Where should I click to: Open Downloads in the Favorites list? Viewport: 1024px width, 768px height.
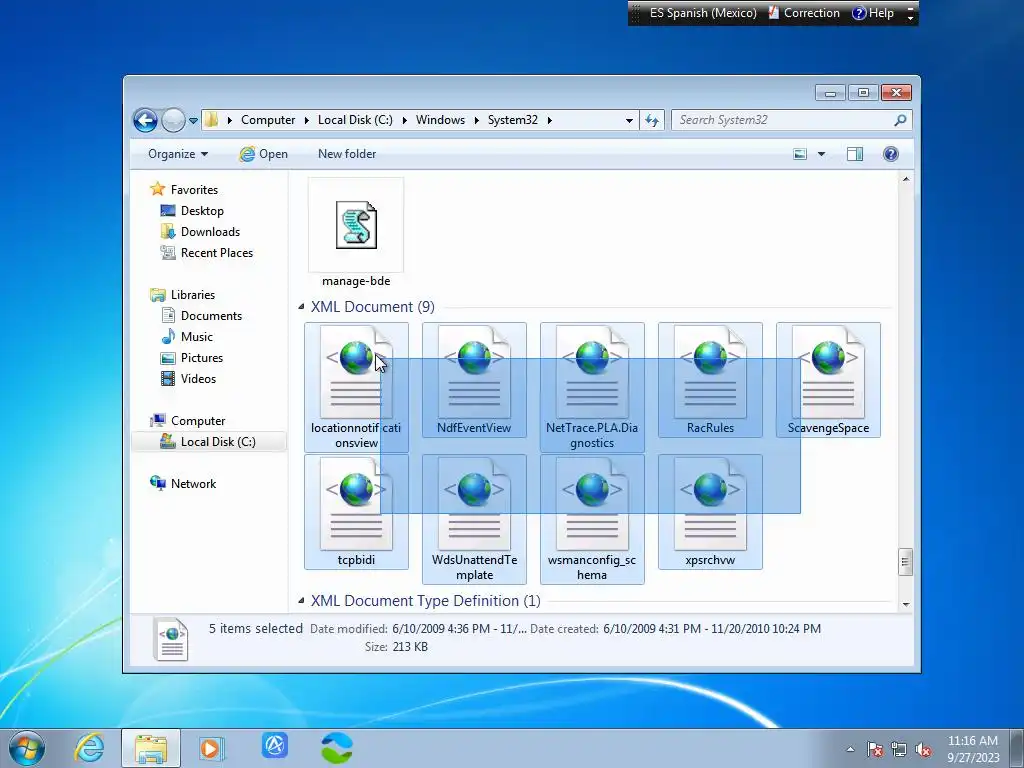[210, 232]
